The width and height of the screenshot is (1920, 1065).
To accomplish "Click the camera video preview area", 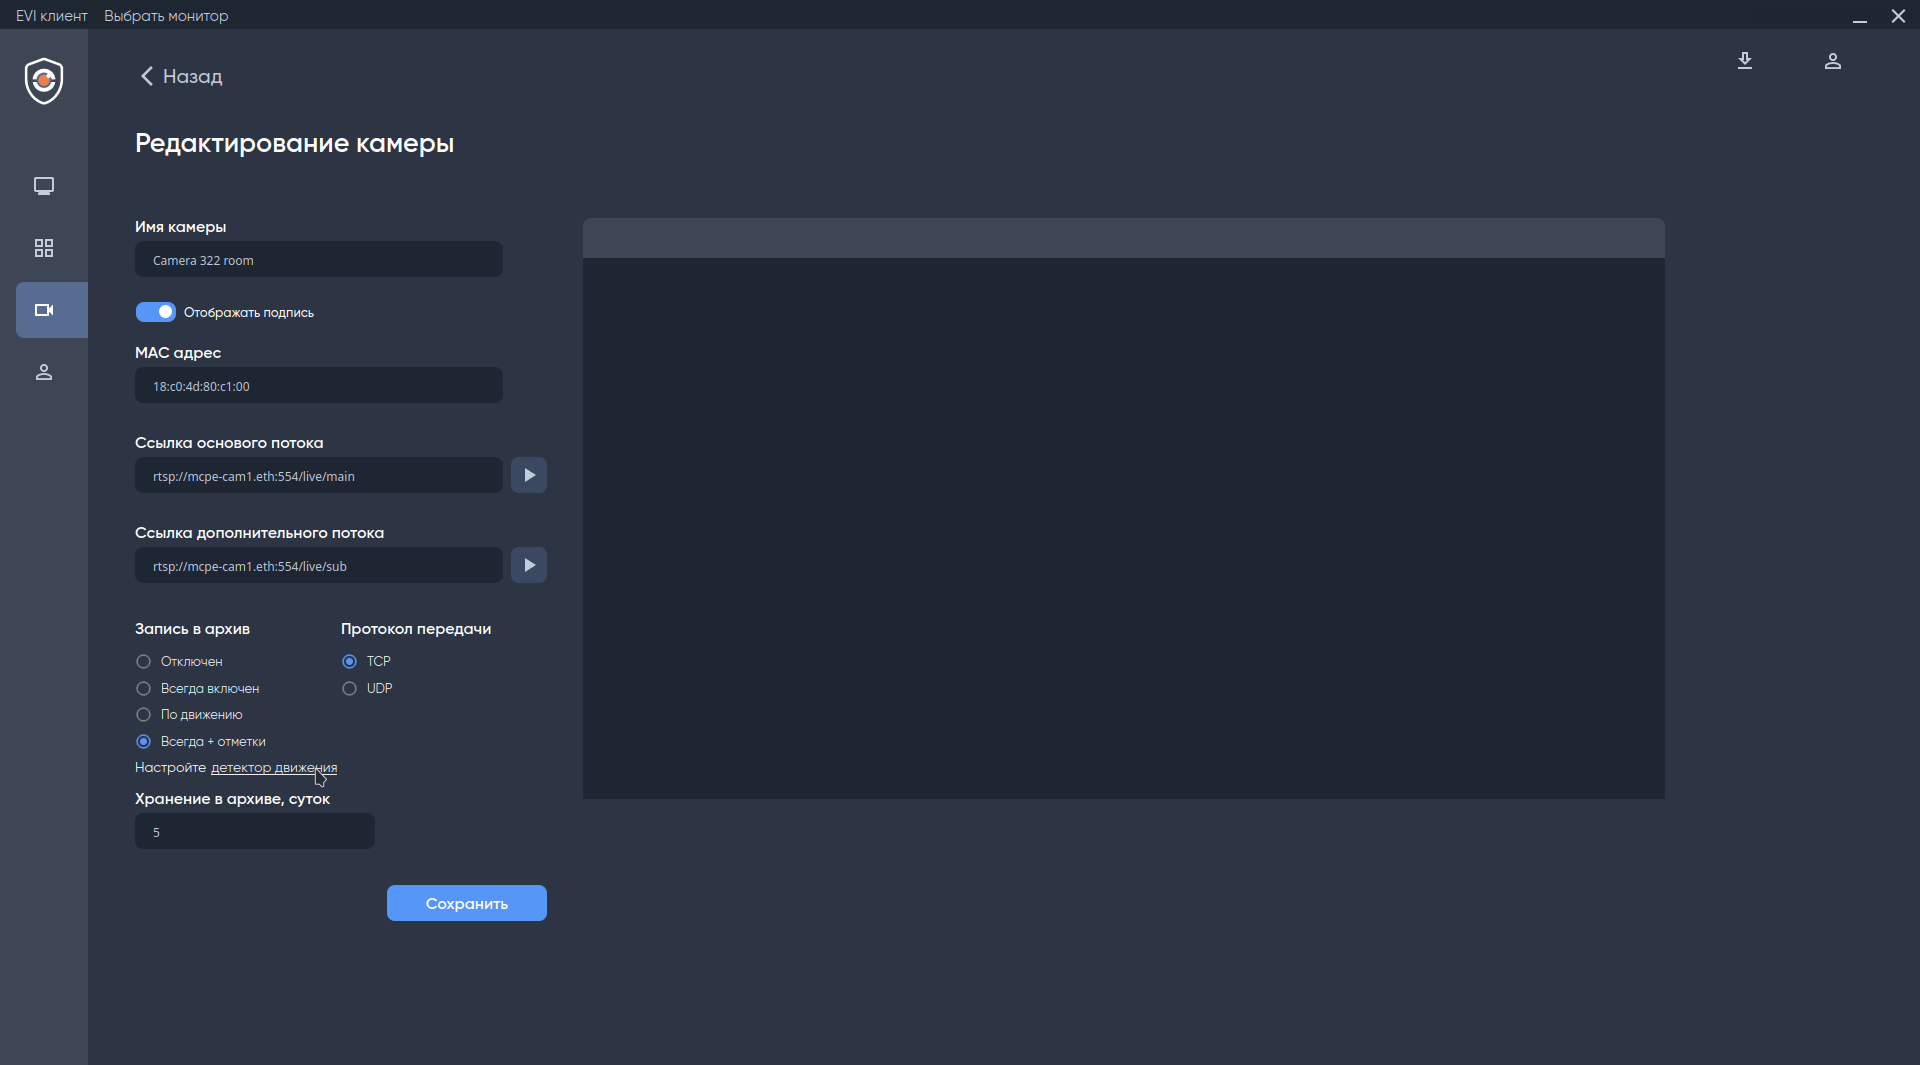I will pos(1124,528).
